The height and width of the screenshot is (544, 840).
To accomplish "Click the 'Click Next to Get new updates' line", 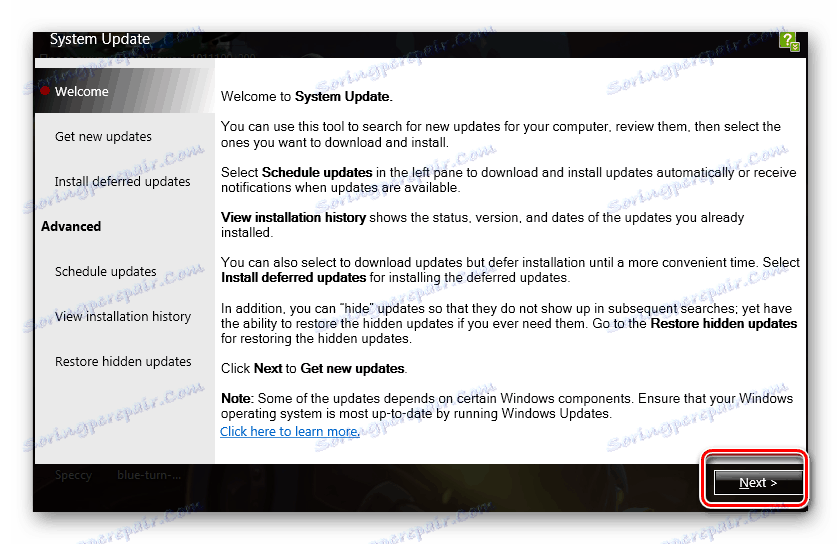I will (x=314, y=369).
